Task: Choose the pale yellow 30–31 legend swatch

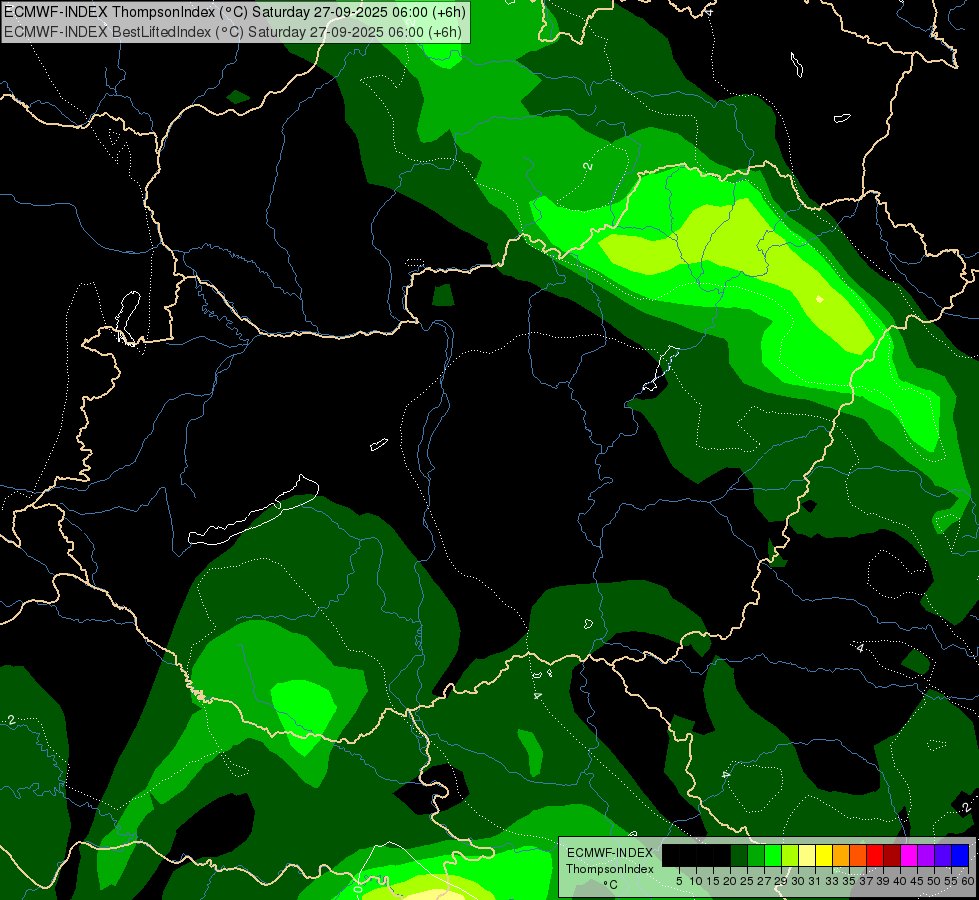Action: click(806, 855)
